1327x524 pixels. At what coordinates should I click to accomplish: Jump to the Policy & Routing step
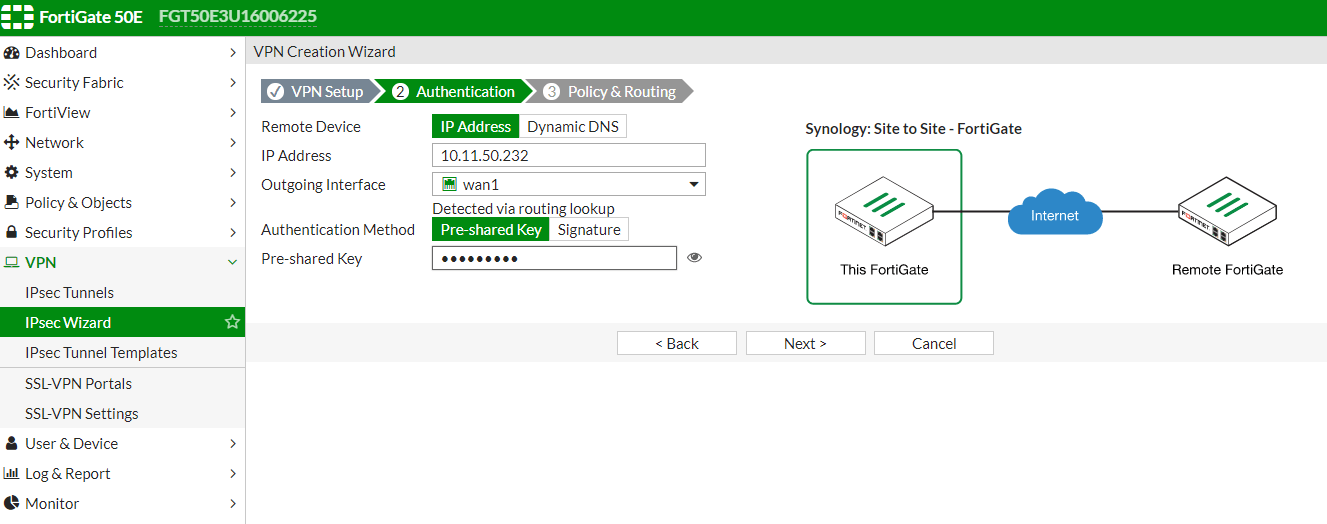coord(611,91)
